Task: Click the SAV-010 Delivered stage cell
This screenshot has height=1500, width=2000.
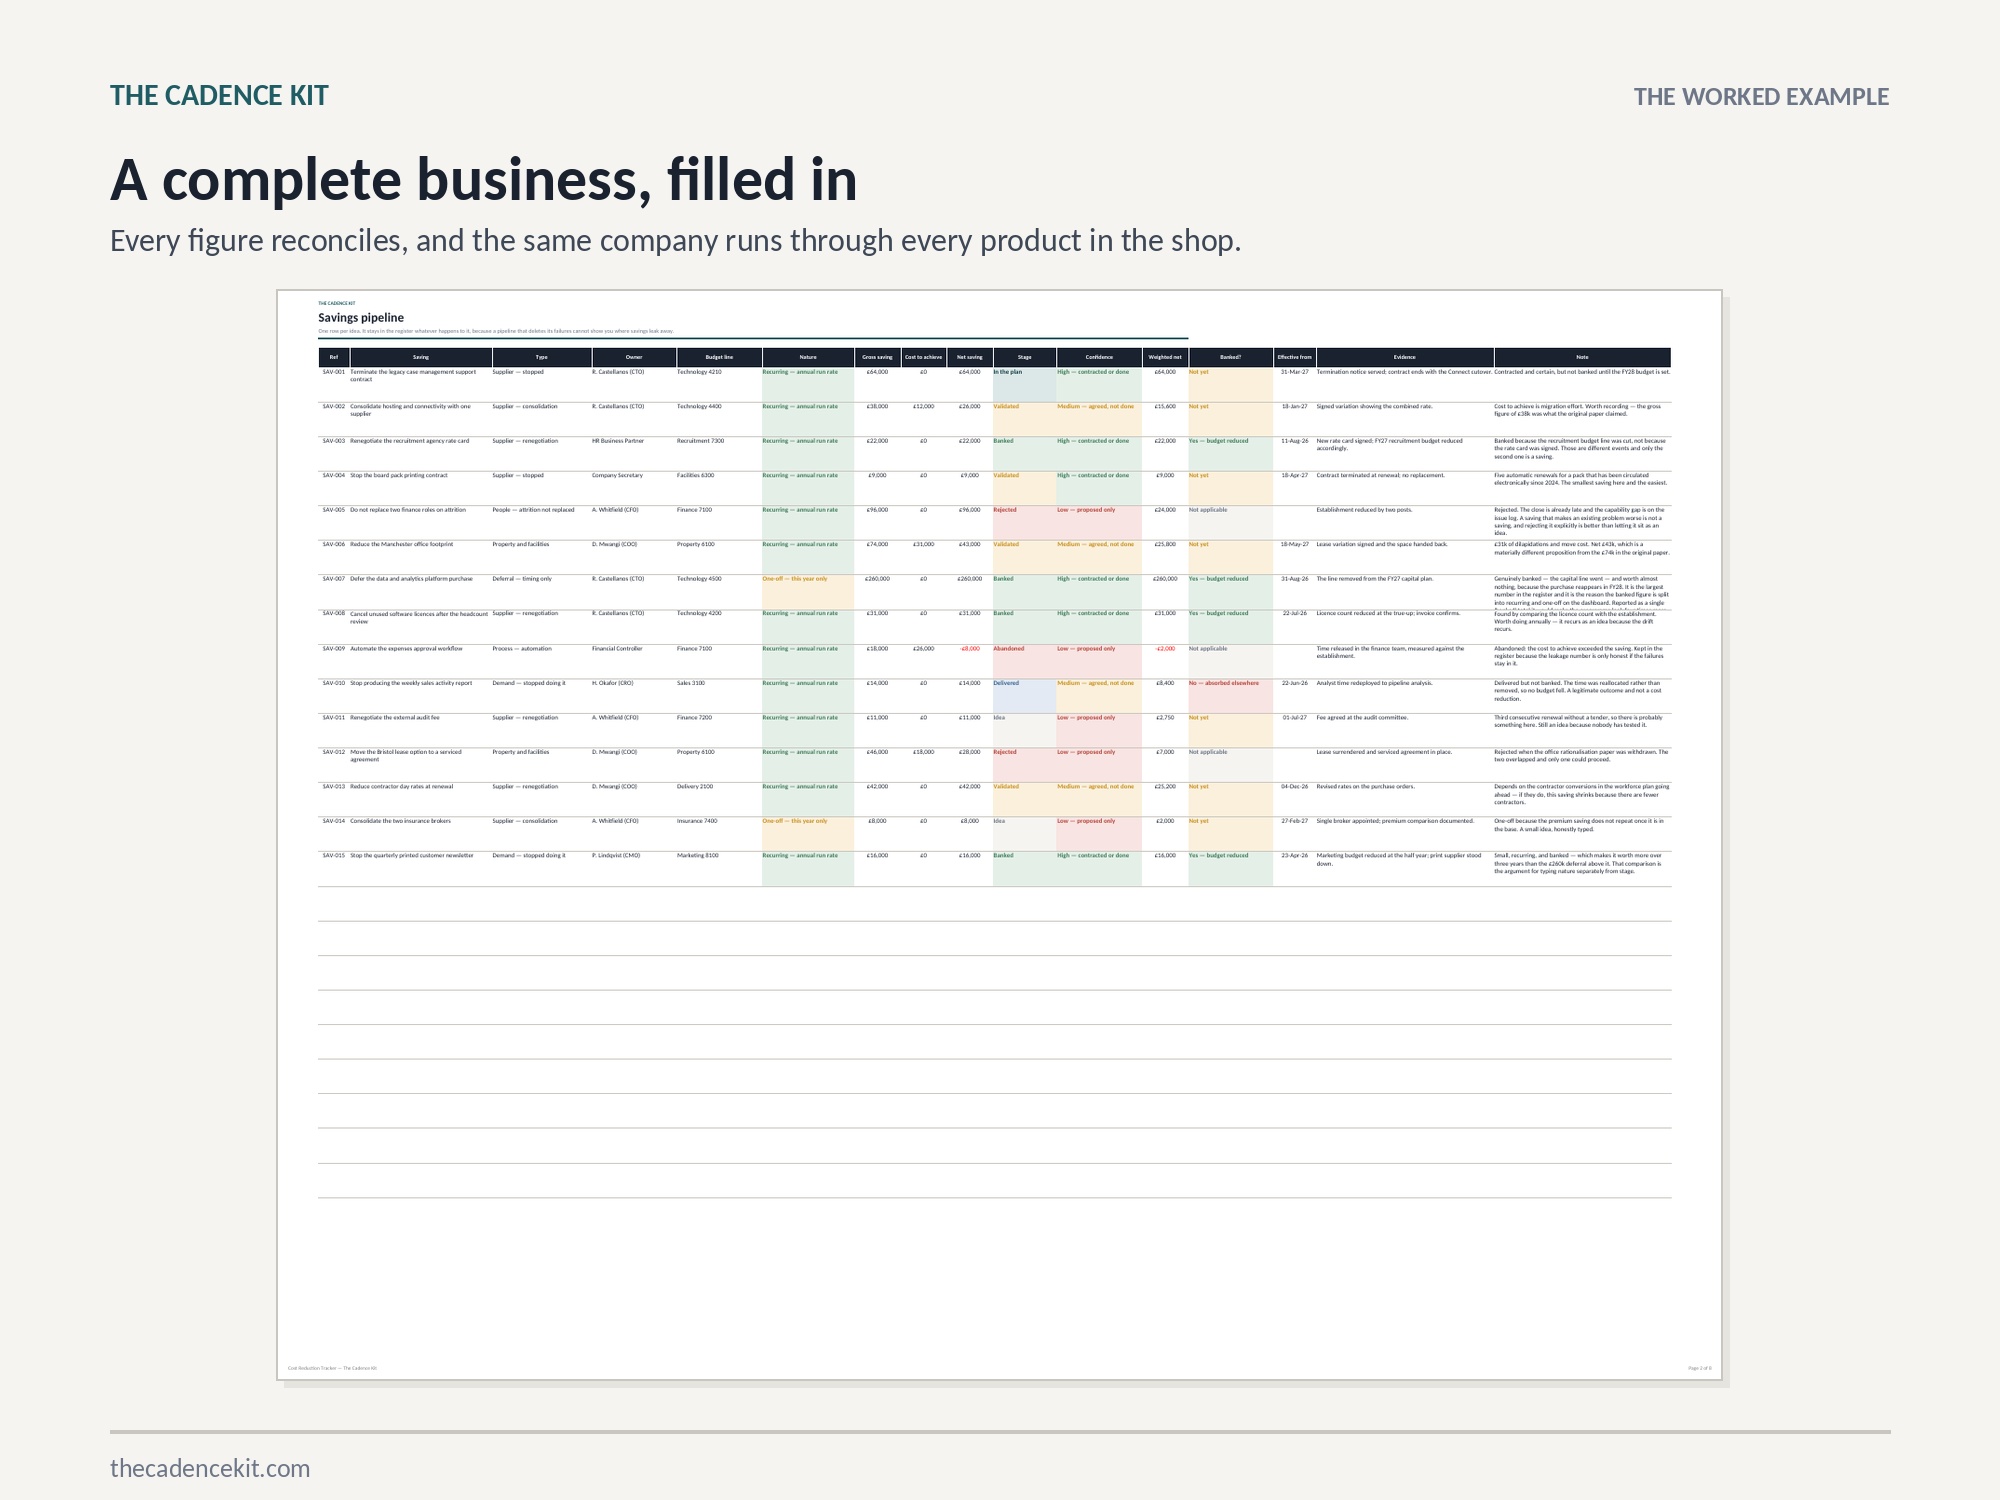Action: point(1024,696)
